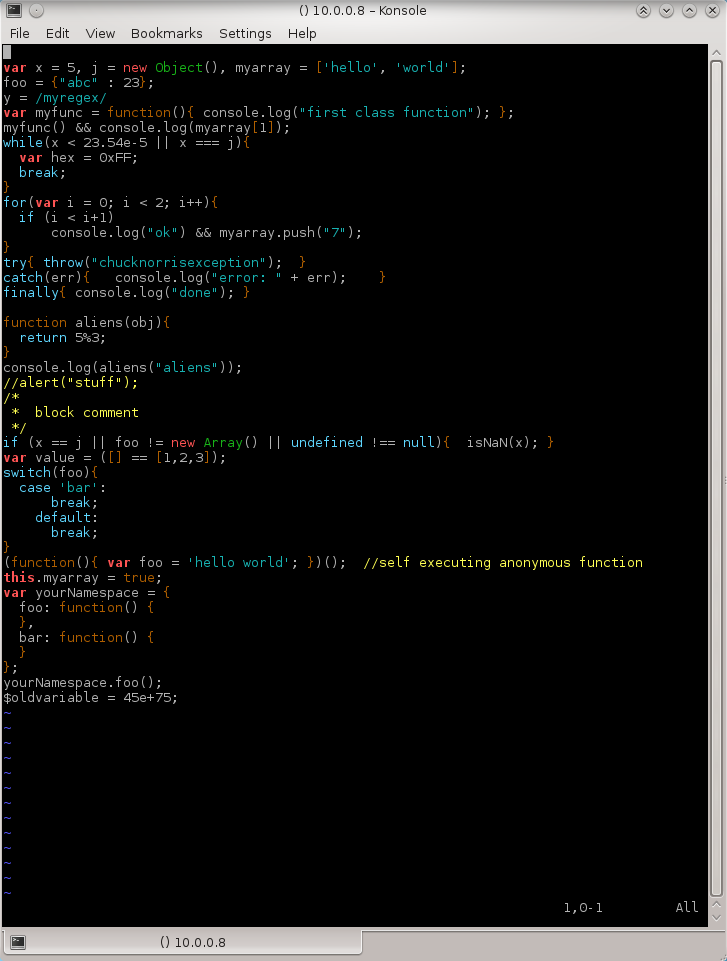727x961 pixels.
Task: Open the Edit menu
Action: pyautogui.click(x=58, y=33)
